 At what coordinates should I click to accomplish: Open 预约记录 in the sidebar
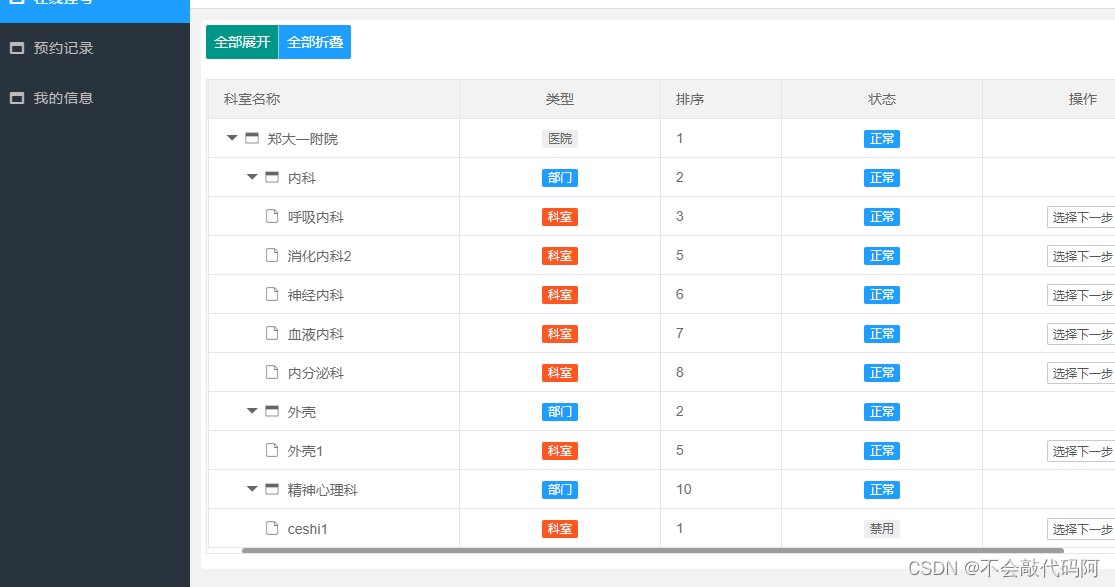coord(63,48)
